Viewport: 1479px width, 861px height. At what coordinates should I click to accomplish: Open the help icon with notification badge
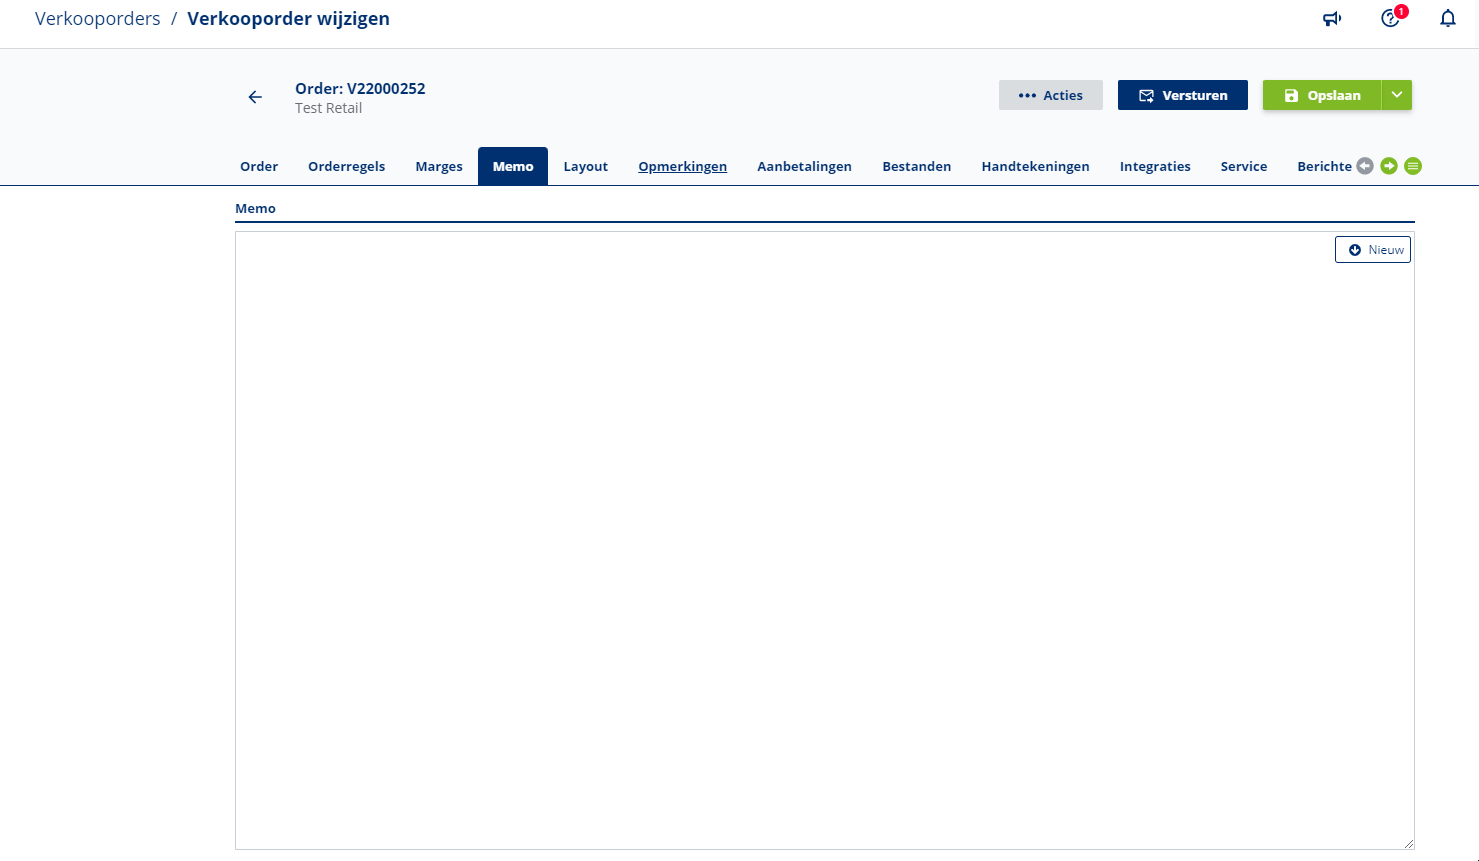point(1390,19)
